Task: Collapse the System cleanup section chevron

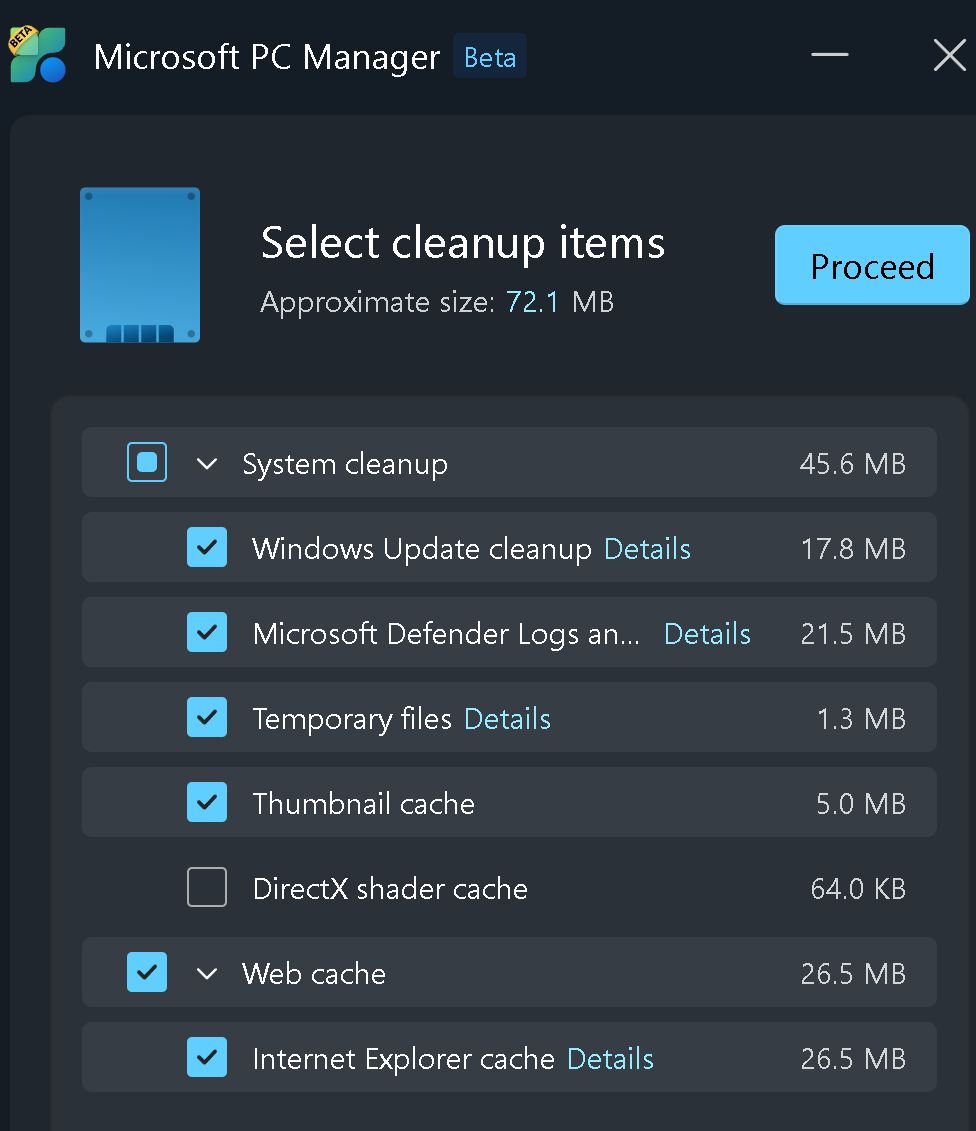Action: [x=207, y=463]
